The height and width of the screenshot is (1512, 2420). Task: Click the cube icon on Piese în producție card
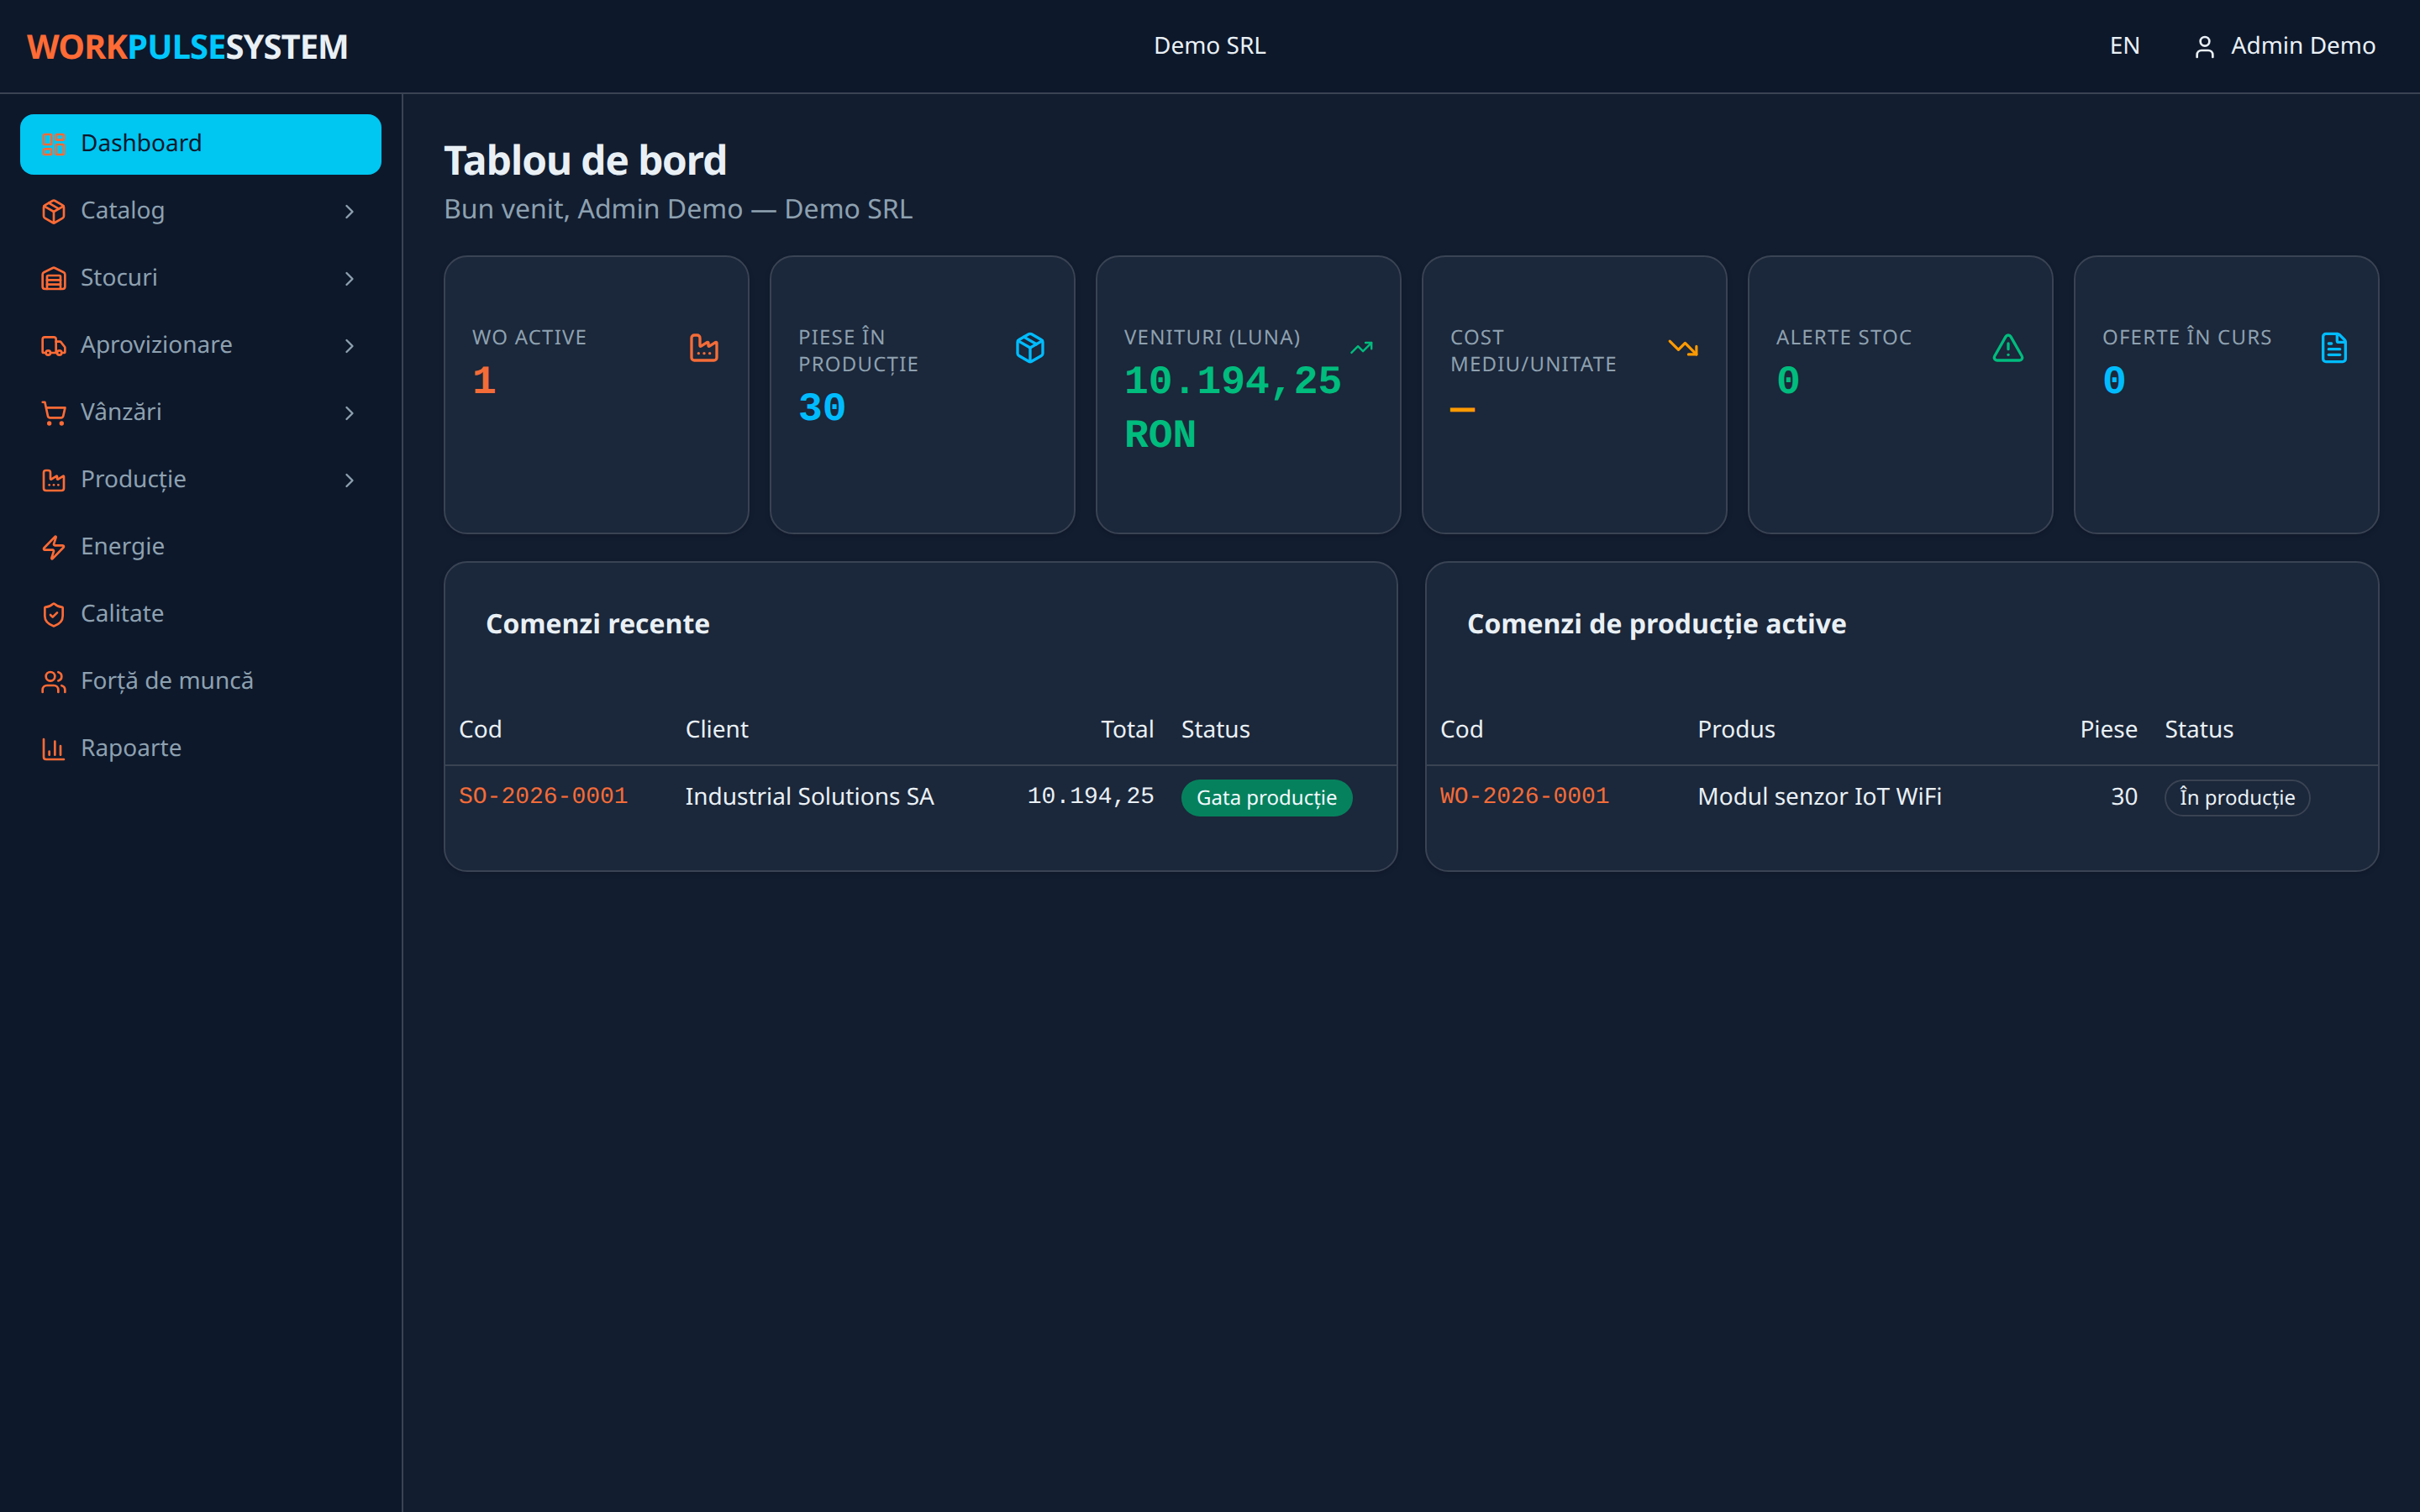point(1030,348)
